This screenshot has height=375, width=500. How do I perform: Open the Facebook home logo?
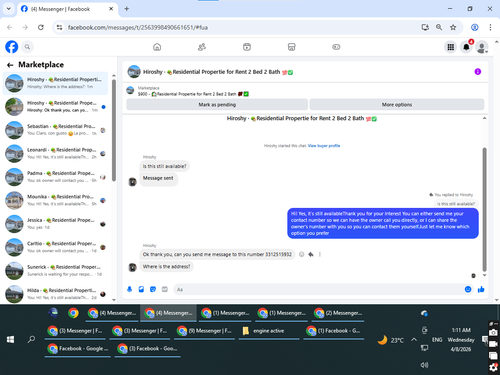[x=12, y=47]
